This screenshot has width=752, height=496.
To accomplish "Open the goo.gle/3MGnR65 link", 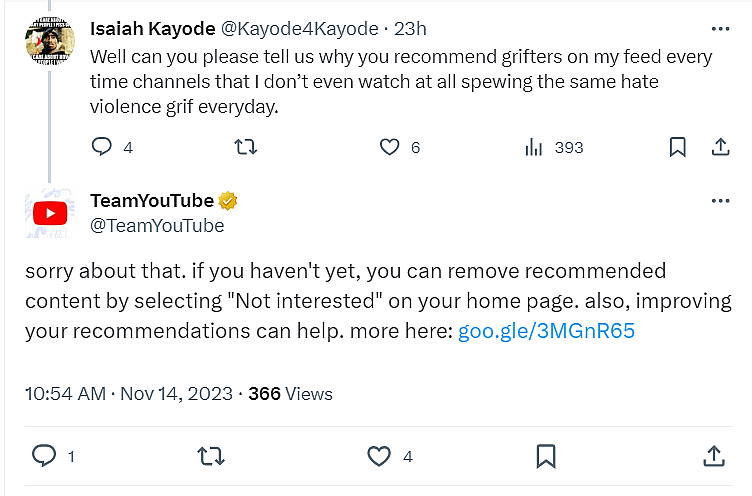I will [546, 332].
